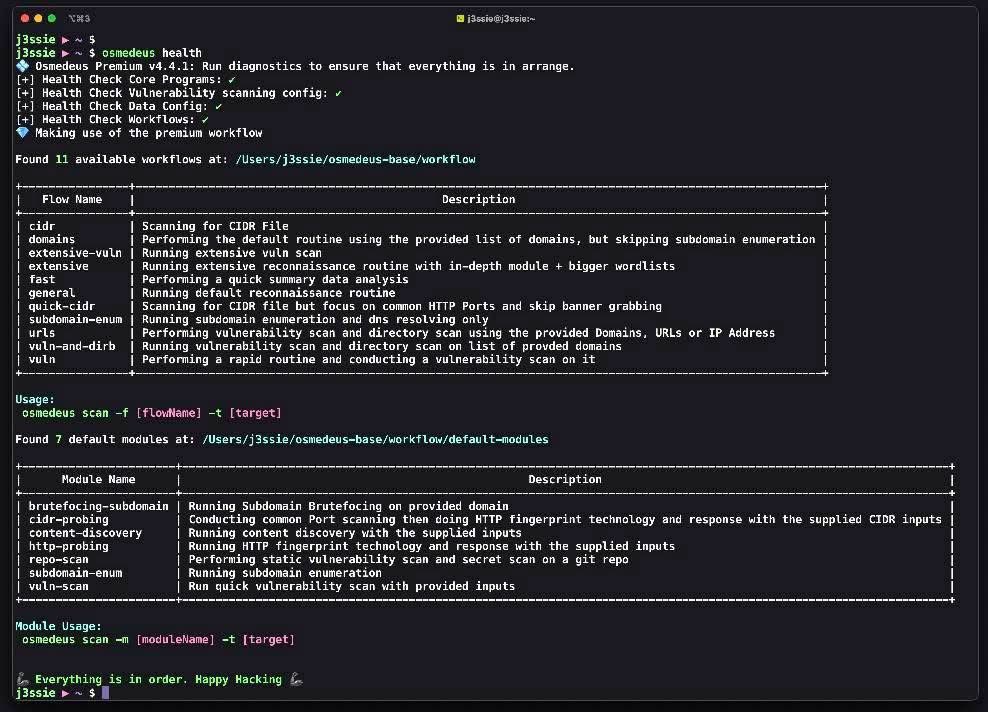
Task: Click the 'osmedeus health' command text
Action: (152, 53)
